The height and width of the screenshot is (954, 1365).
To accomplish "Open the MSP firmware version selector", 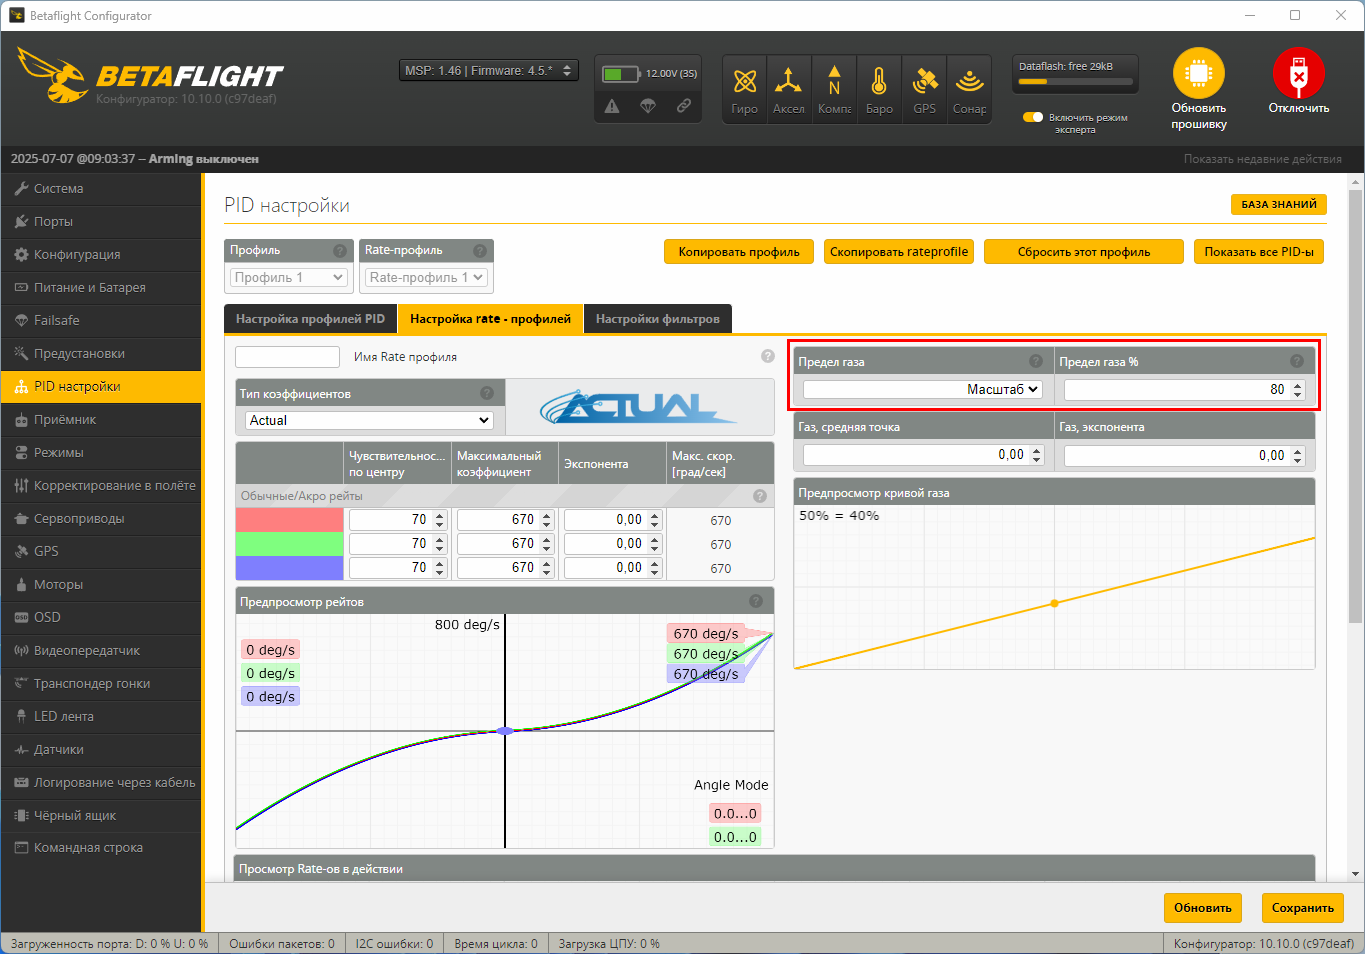I will (x=488, y=70).
